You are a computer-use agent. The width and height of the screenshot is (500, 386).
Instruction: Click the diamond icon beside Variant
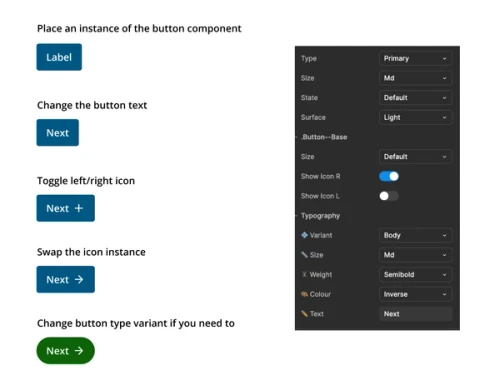pos(304,235)
